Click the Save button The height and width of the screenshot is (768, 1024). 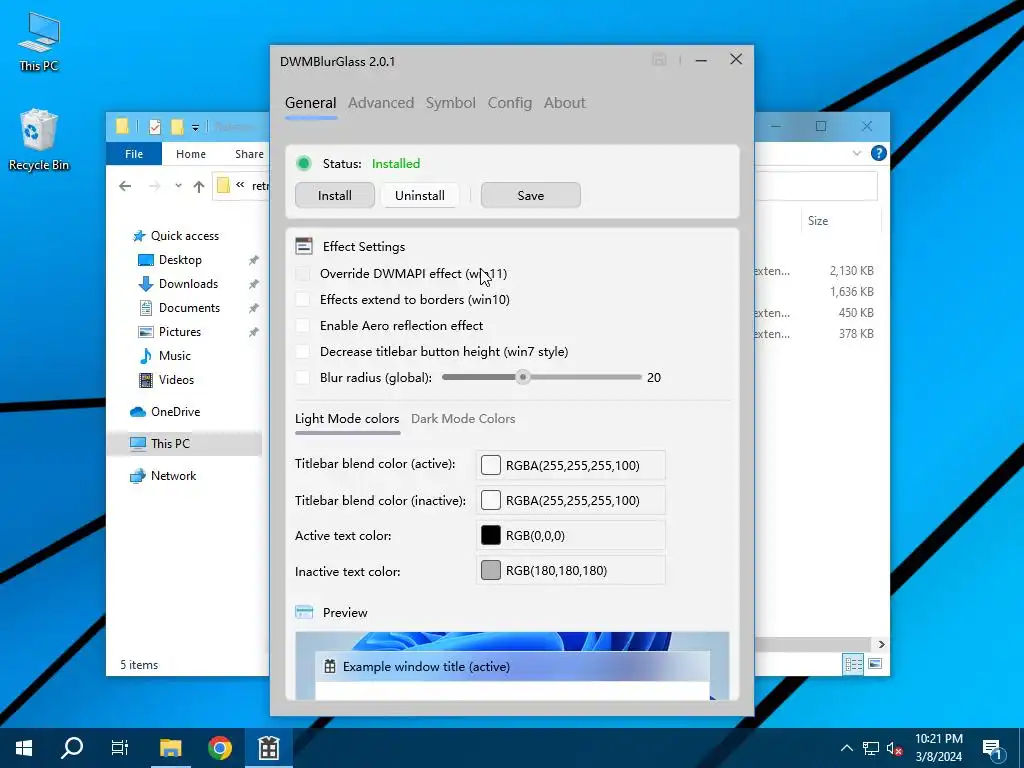(530, 195)
